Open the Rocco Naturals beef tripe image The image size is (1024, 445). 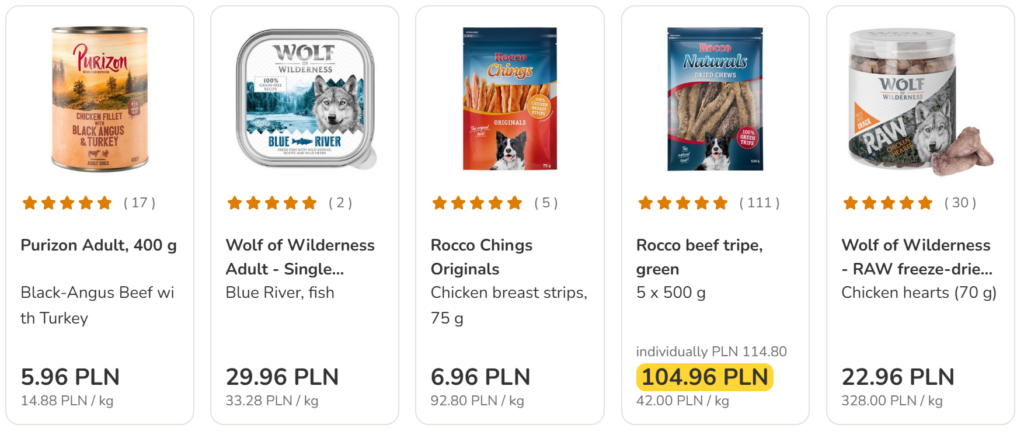[x=715, y=99]
